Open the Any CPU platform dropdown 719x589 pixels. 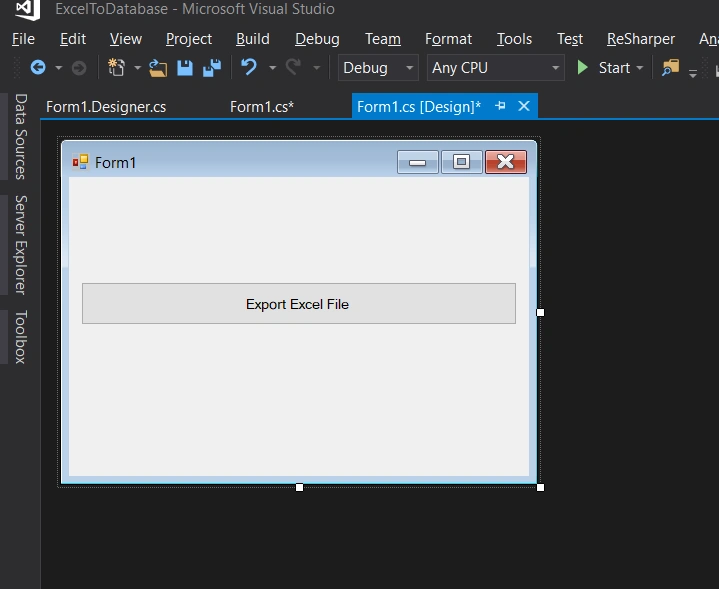(x=495, y=68)
